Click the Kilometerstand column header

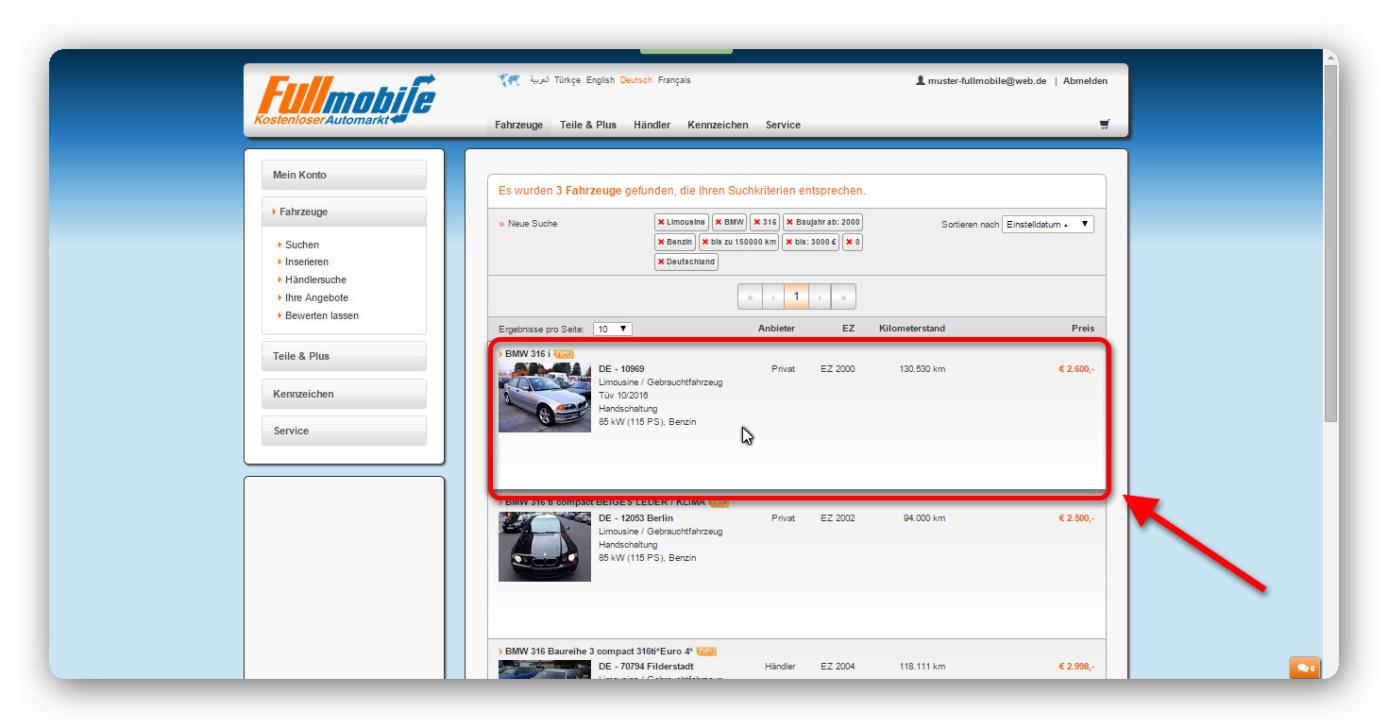(x=912, y=328)
